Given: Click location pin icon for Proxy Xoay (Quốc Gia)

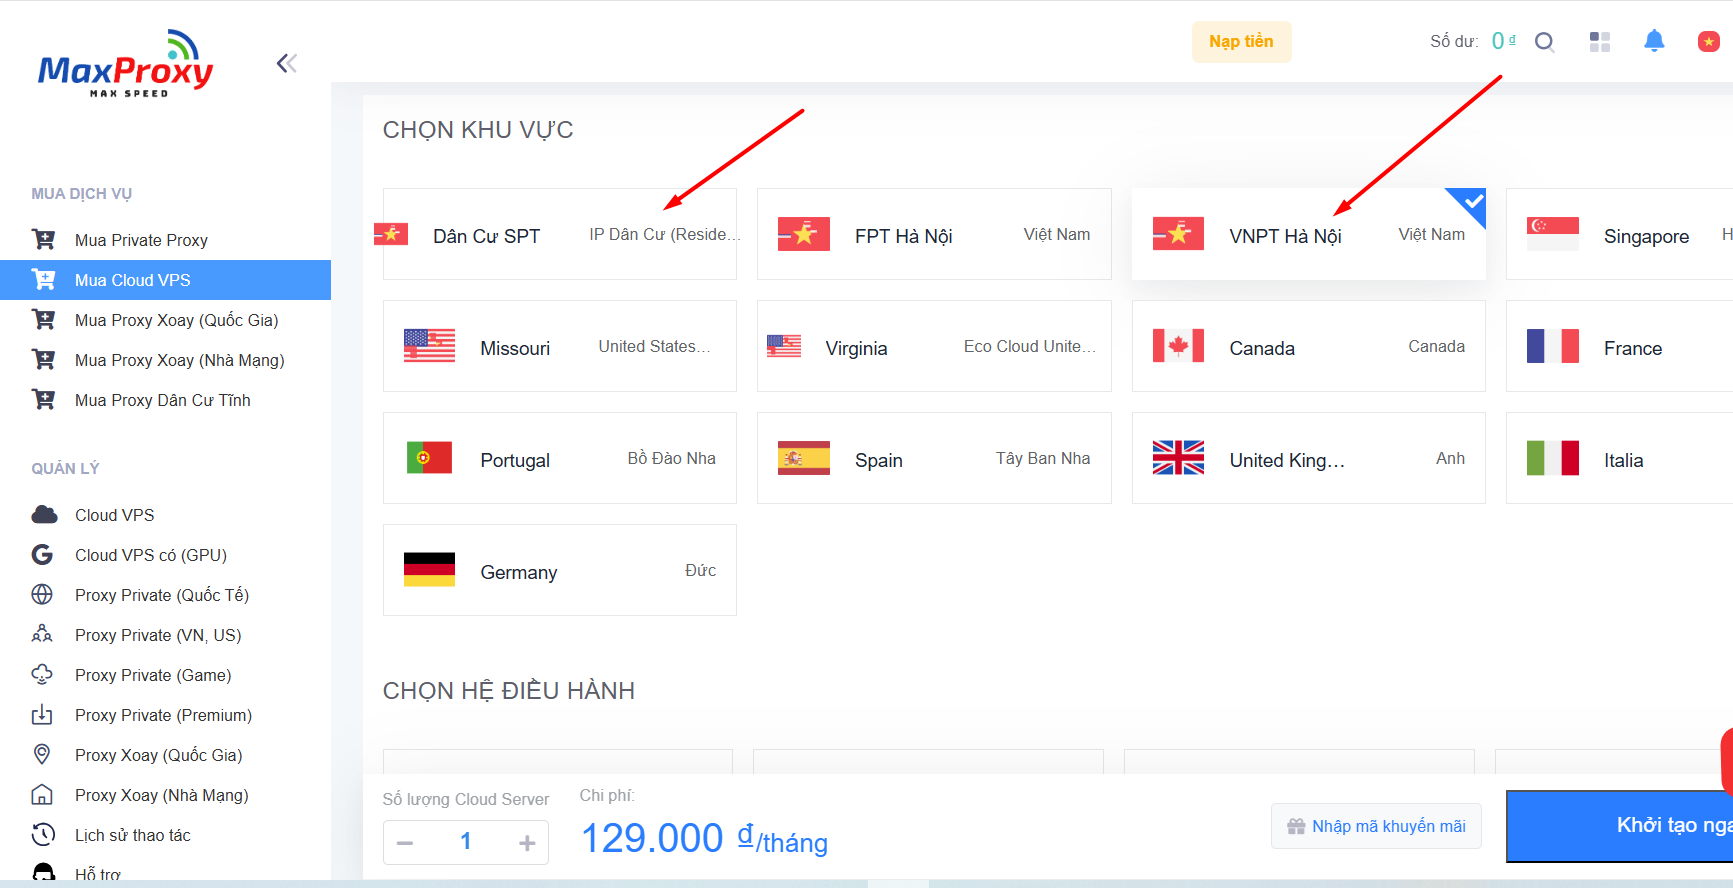Looking at the screenshot, I should (42, 755).
